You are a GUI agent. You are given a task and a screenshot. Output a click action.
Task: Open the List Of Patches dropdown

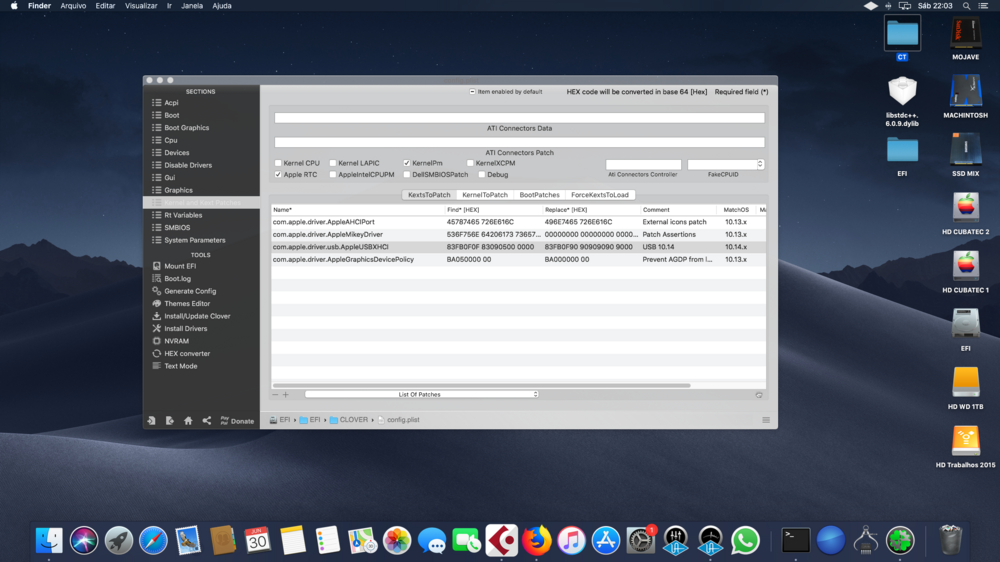pyautogui.click(x=421, y=395)
